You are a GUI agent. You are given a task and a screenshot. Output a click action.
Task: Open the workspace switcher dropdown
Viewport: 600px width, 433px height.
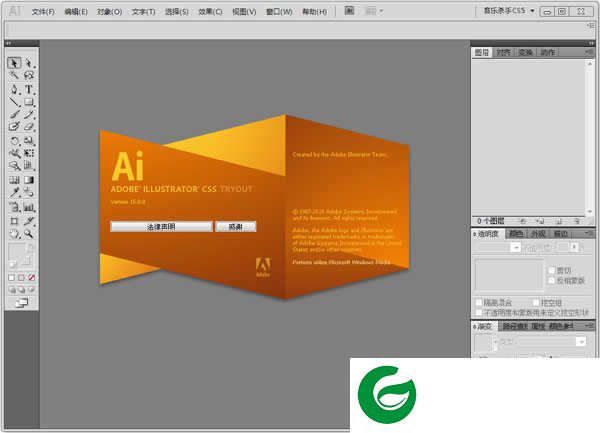coord(509,11)
